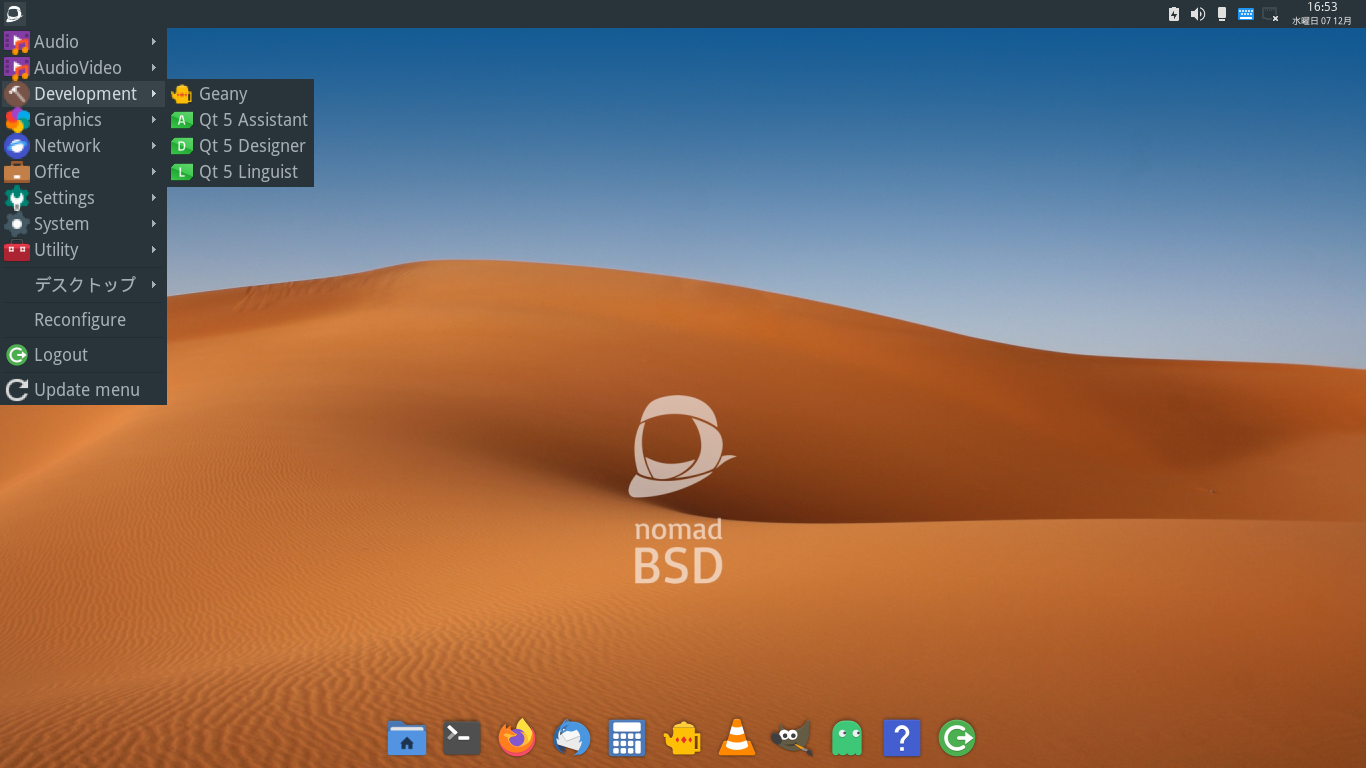The image size is (1366, 768).
Task: Open the file manager from the dock
Action: pyautogui.click(x=407, y=738)
